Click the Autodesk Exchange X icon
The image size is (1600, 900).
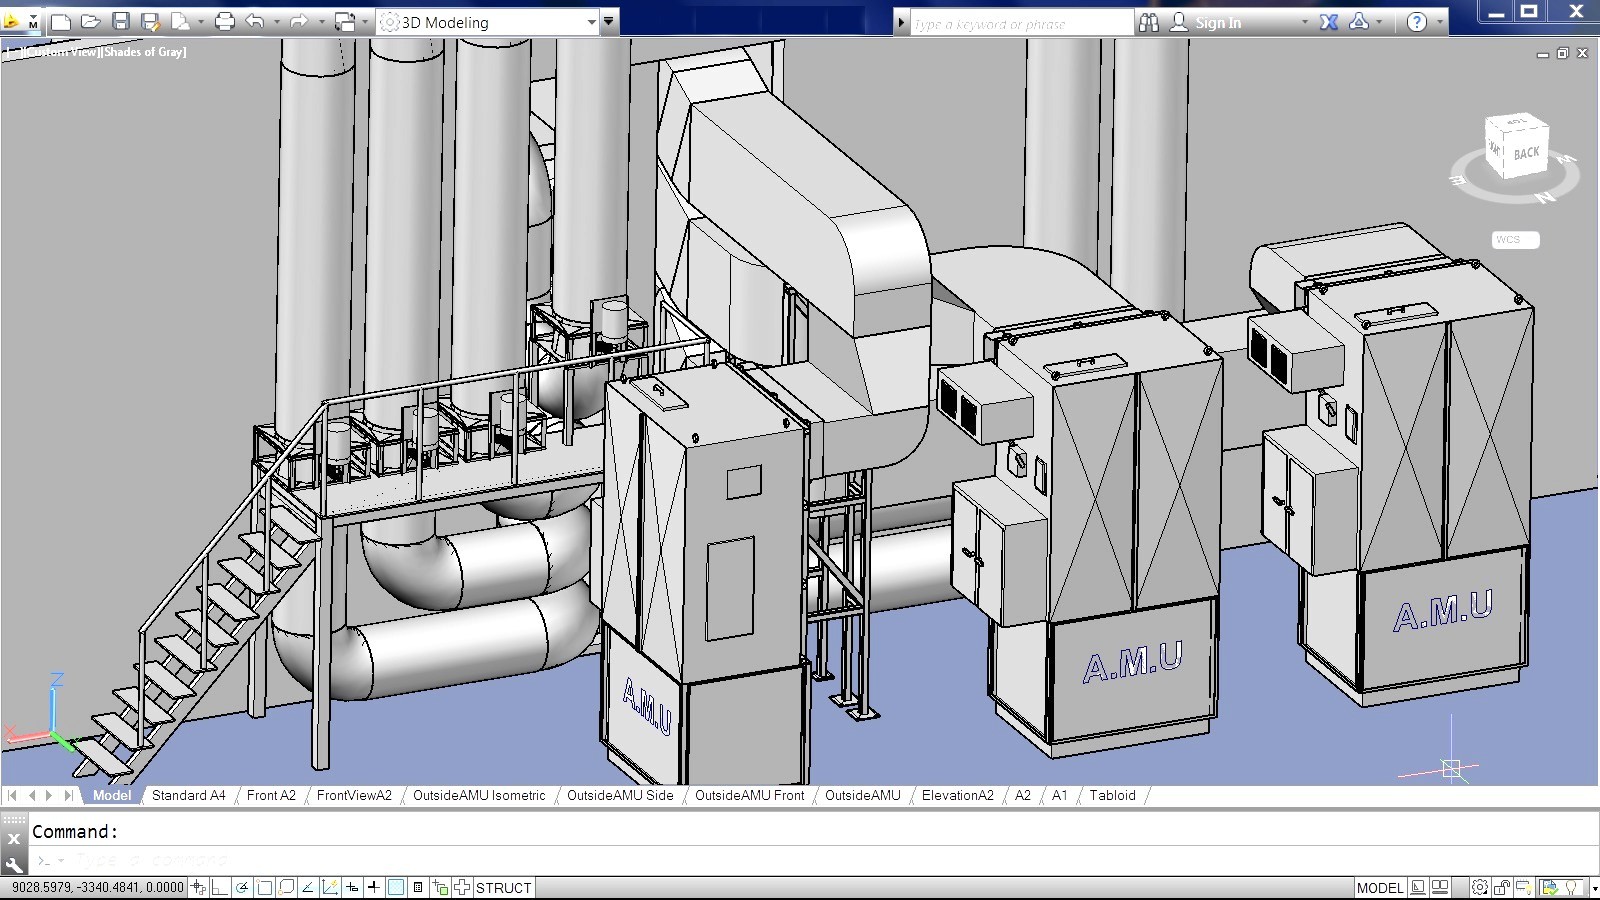click(1328, 22)
